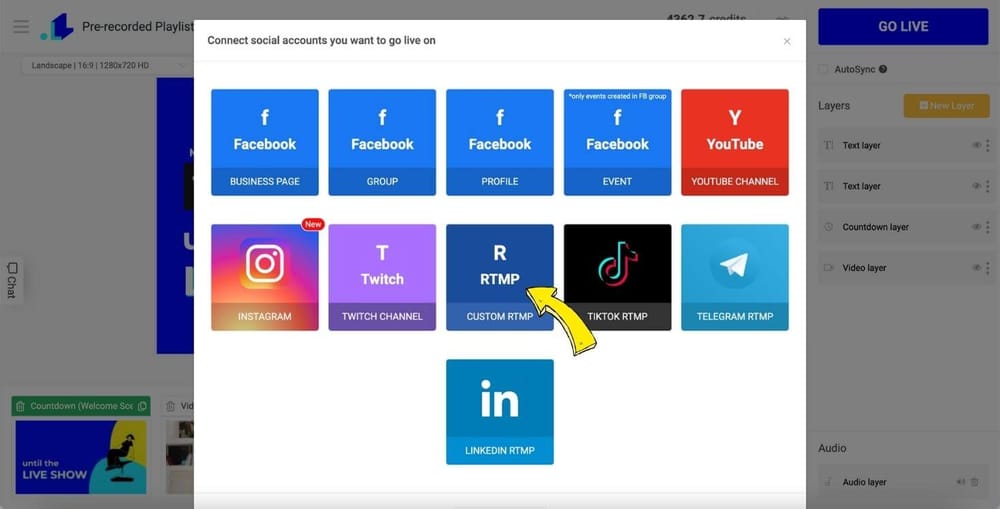
Task: Connect a Twitch Channel
Action: [382, 277]
